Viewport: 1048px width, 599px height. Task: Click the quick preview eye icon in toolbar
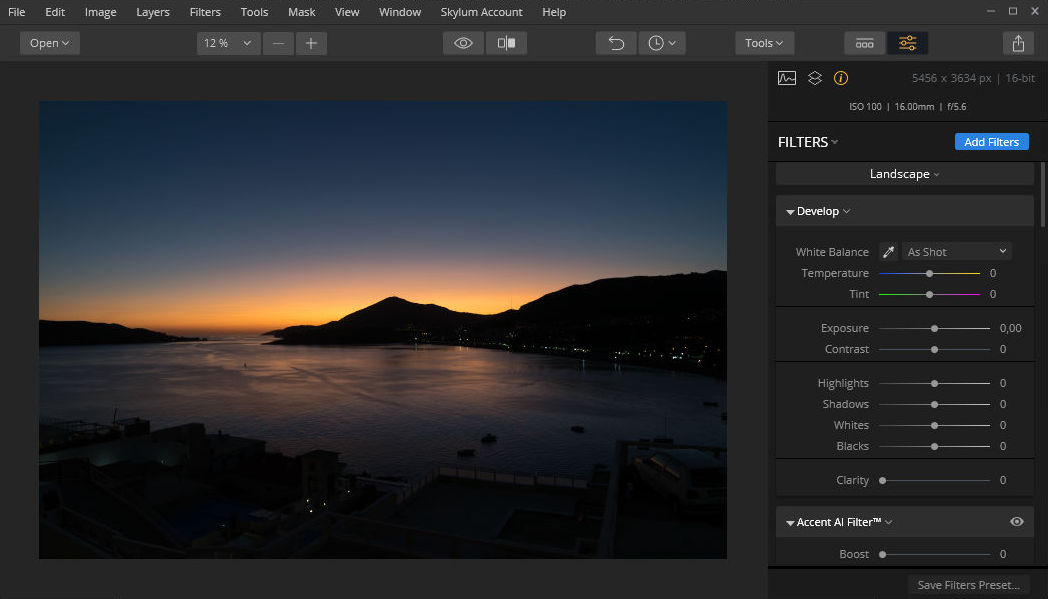point(463,43)
